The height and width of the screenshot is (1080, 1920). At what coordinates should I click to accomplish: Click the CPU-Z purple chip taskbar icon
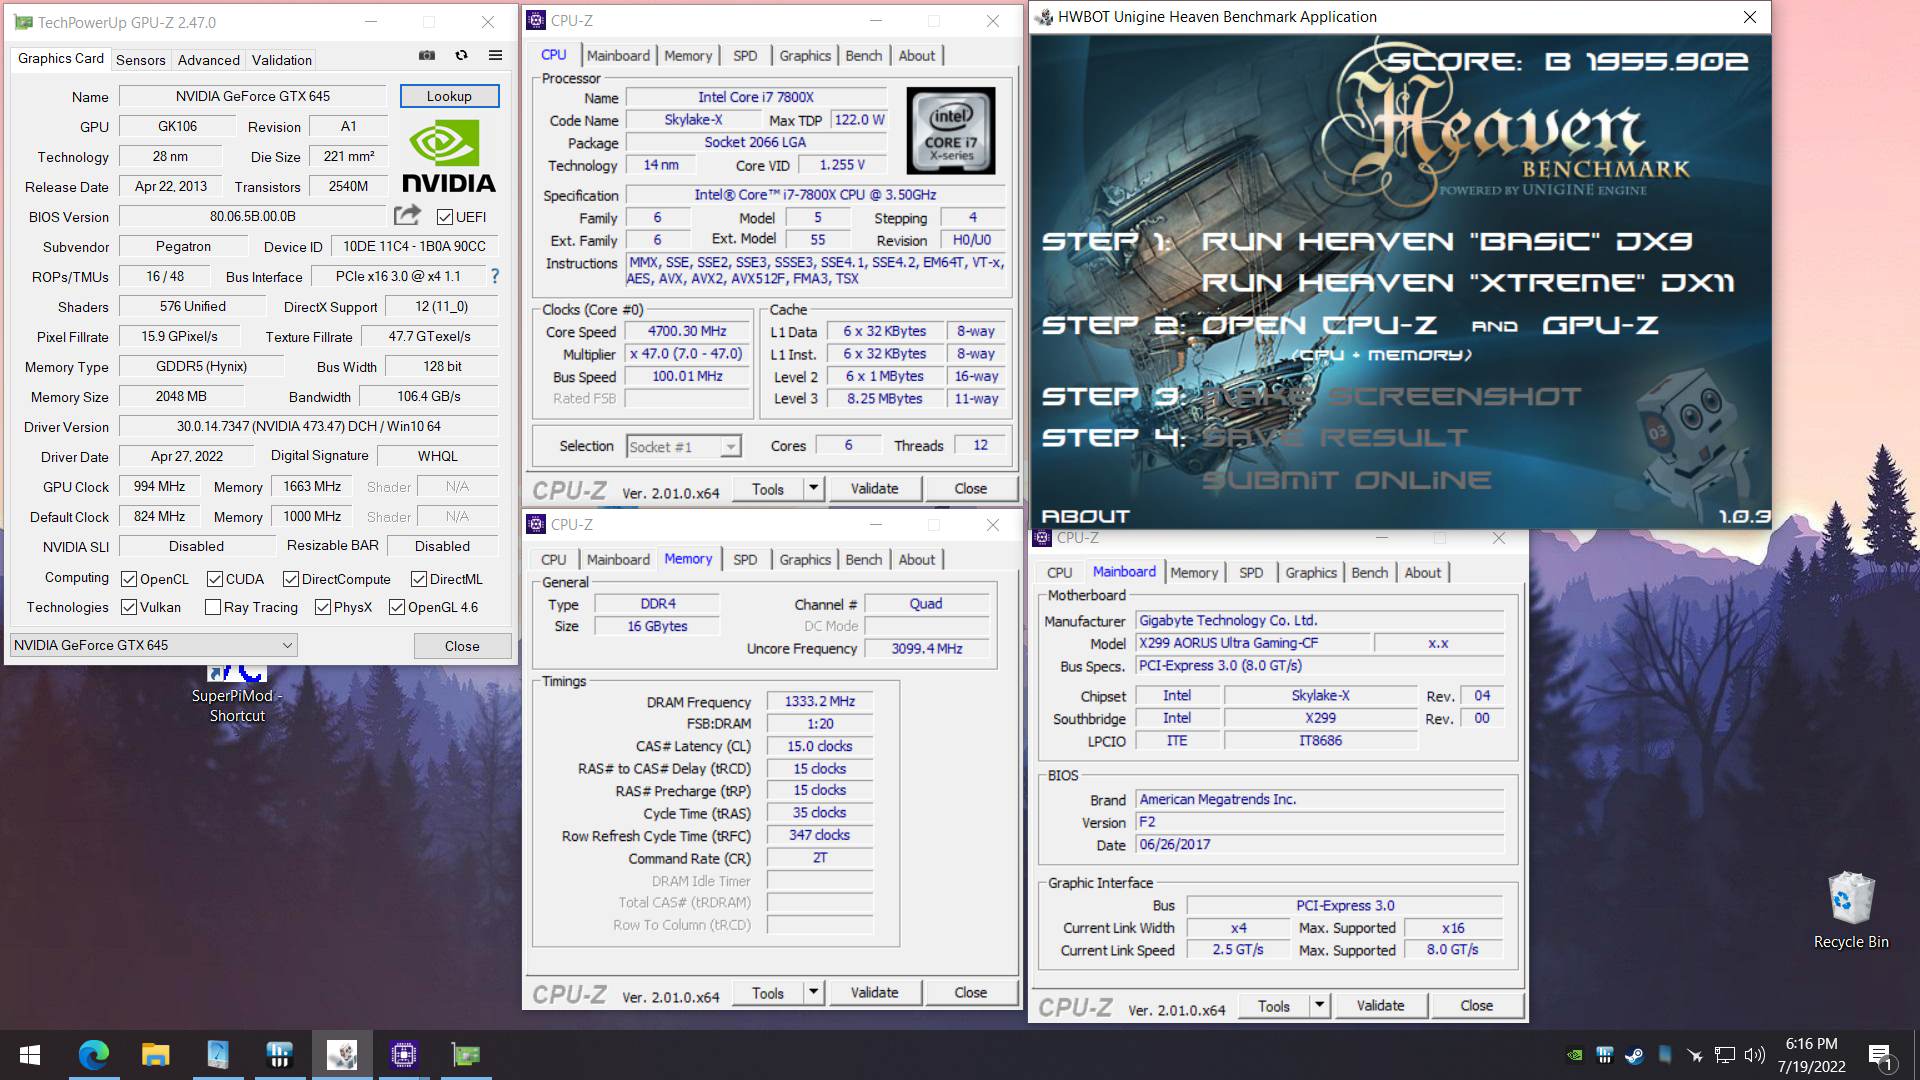click(x=404, y=1054)
